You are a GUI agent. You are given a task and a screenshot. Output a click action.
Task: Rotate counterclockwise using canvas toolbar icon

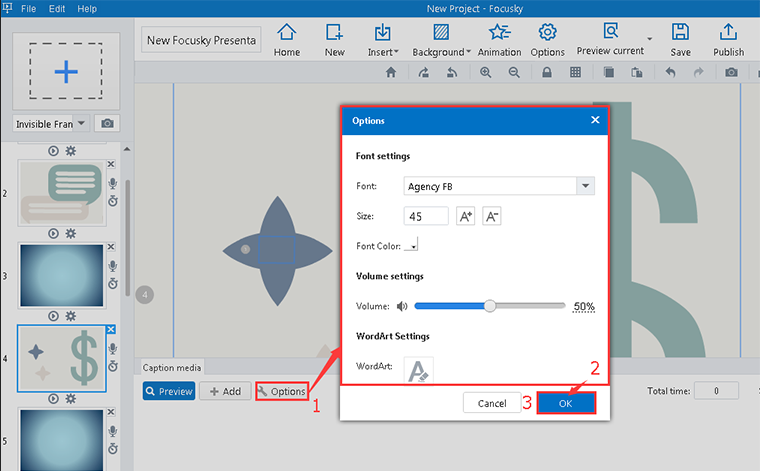452,73
